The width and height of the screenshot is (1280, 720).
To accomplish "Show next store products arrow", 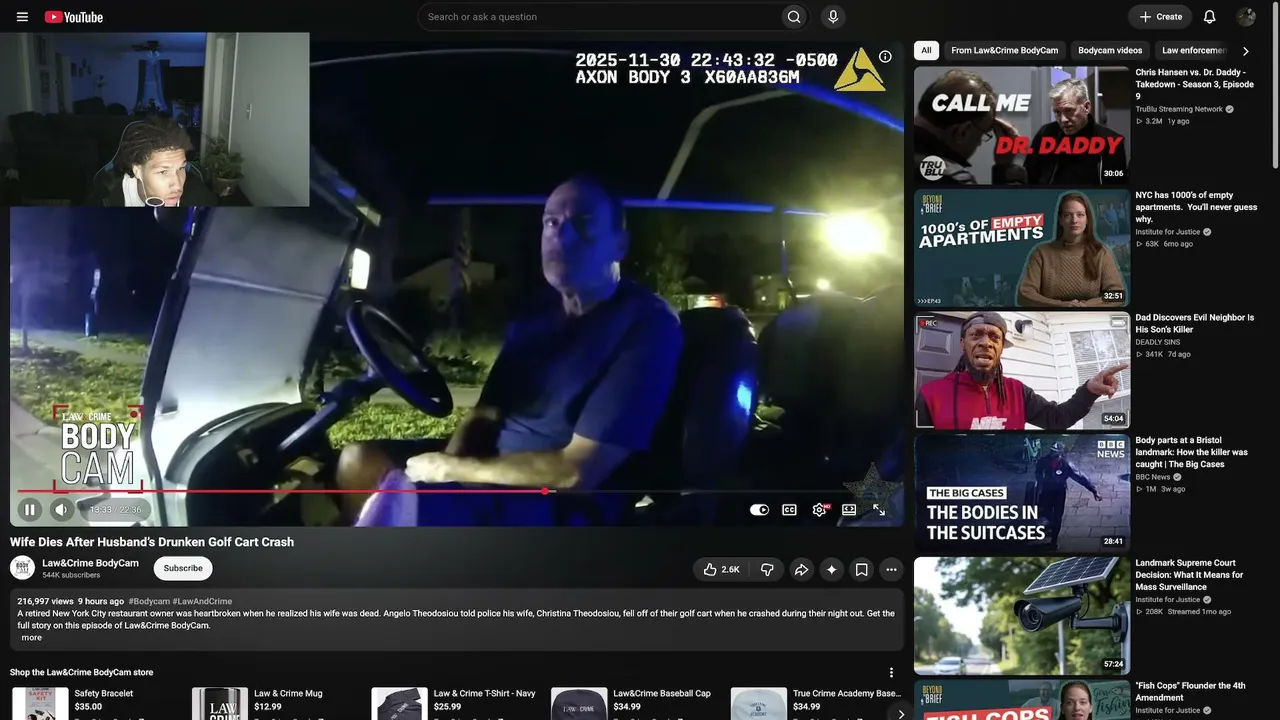I will tap(900, 714).
